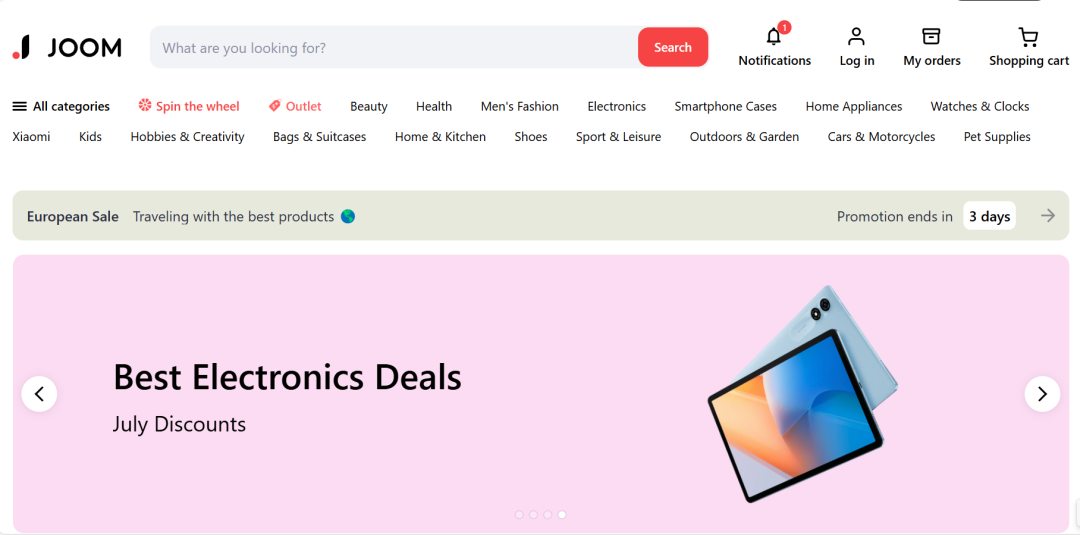Open My orders box icon
1080x535 pixels.
[x=931, y=36]
